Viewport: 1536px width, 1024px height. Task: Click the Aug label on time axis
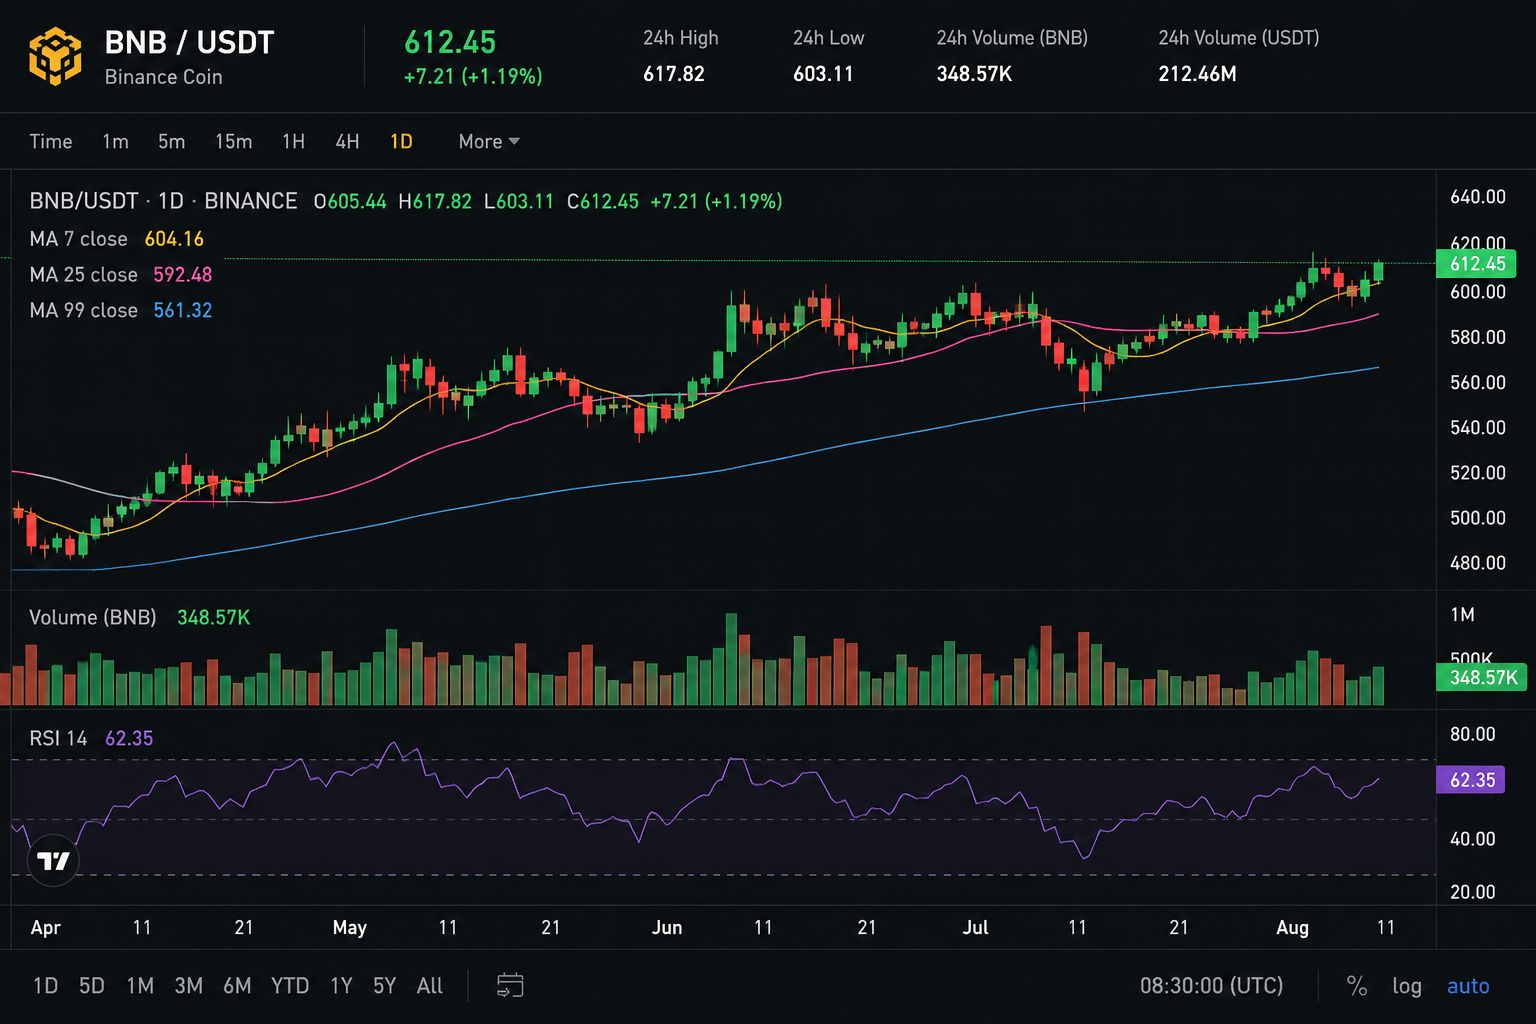tap(1292, 928)
